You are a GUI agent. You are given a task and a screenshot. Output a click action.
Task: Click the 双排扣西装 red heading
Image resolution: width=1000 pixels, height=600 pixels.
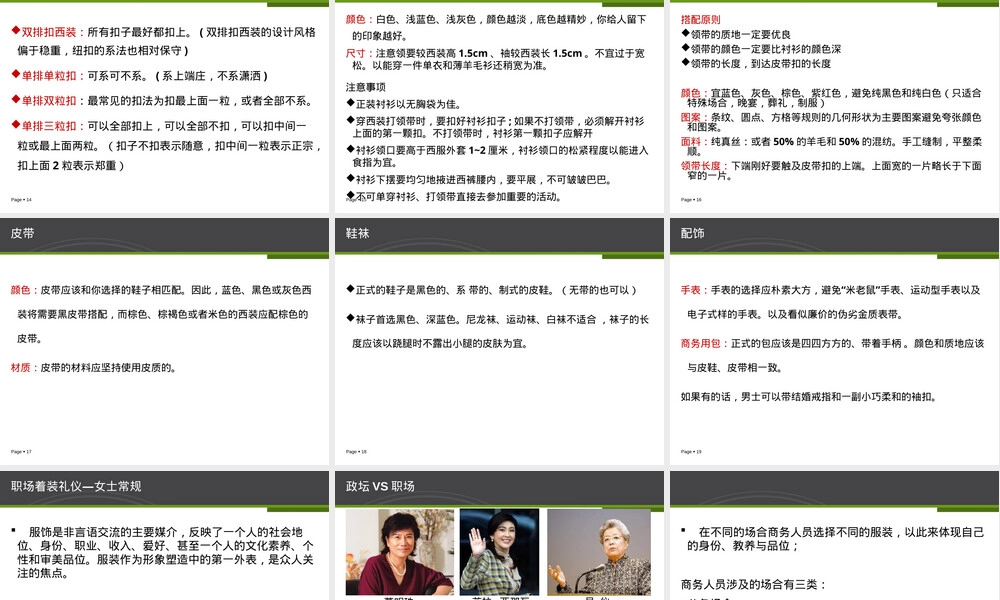pos(48,32)
